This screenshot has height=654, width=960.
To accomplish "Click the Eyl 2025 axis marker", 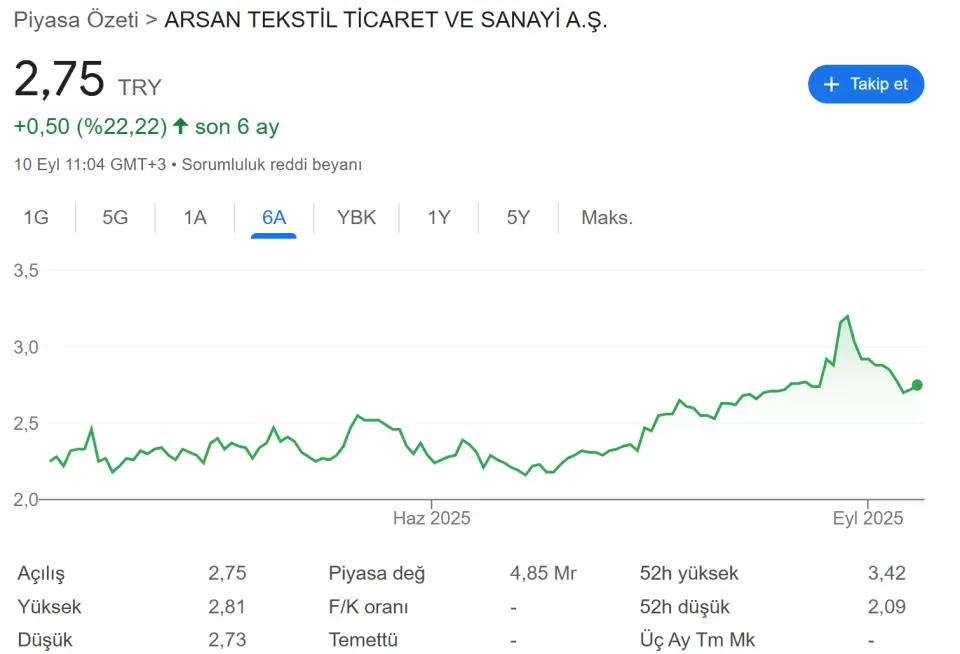I will [868, 518].
